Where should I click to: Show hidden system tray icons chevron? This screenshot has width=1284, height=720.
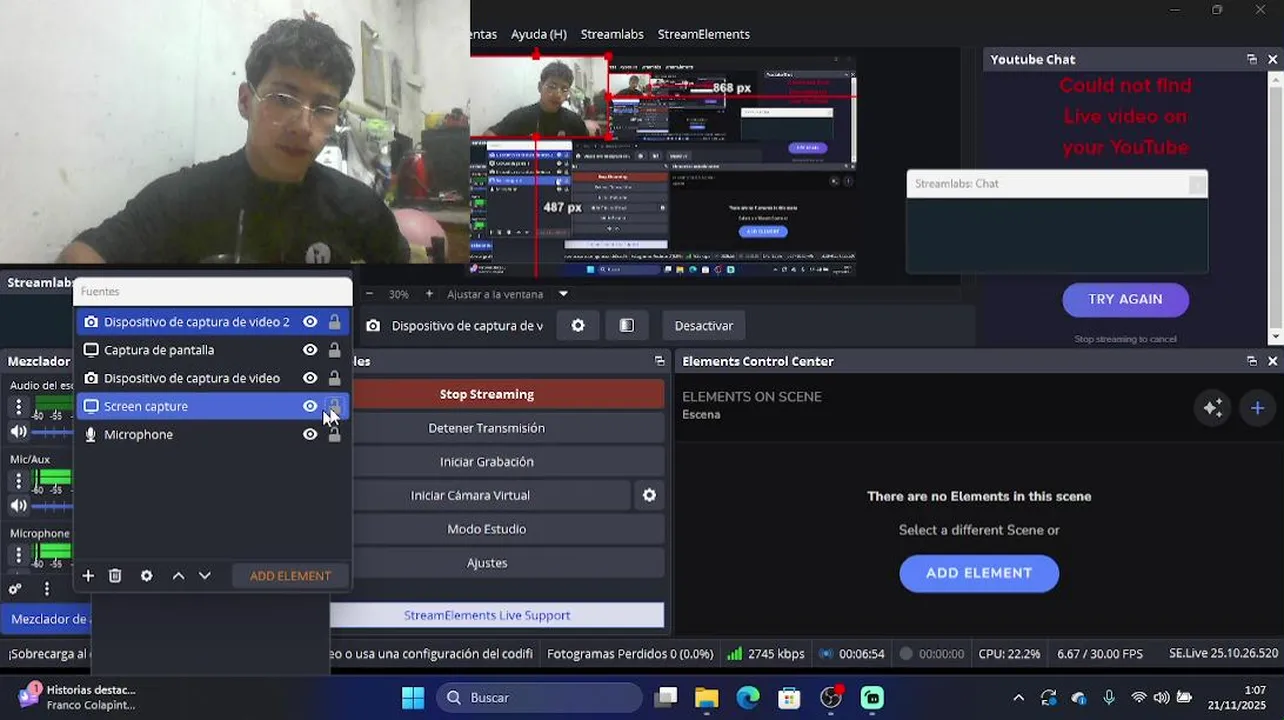point(1018,698)
